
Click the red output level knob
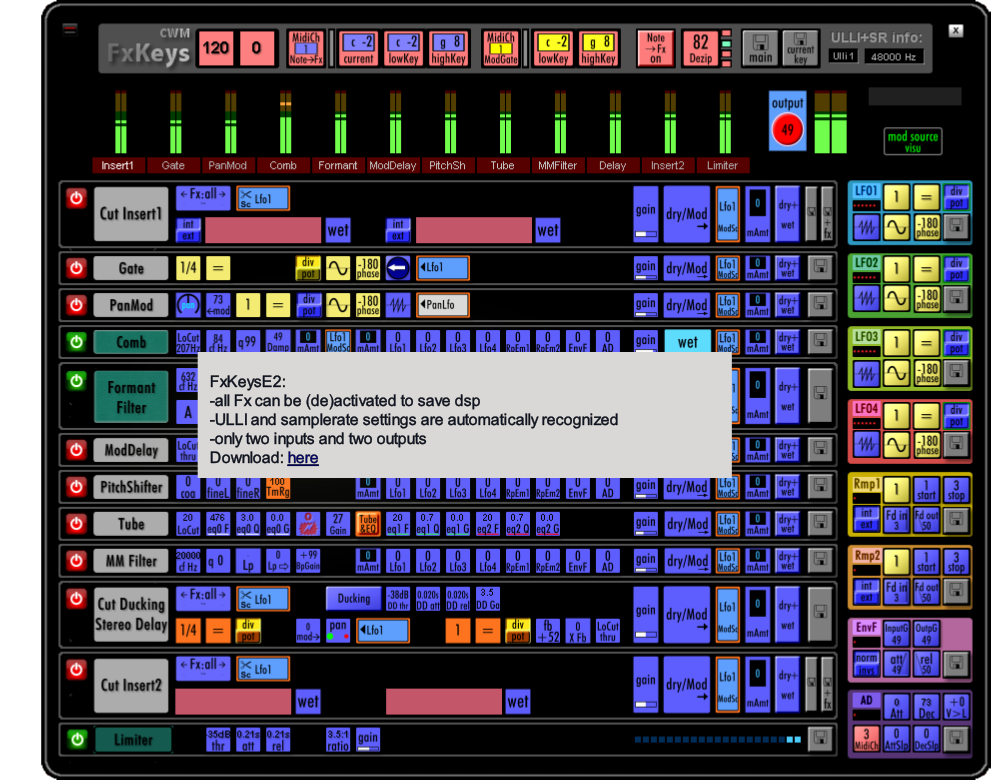coord(788,130)
